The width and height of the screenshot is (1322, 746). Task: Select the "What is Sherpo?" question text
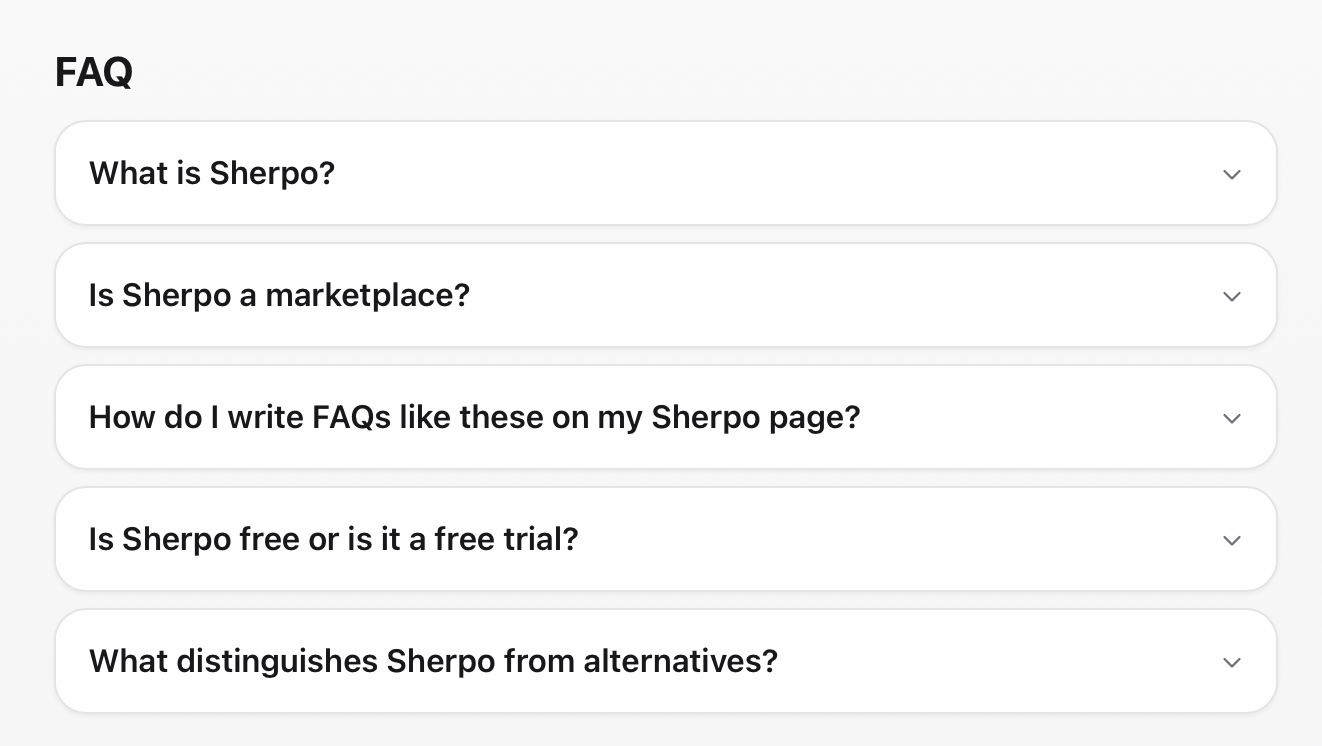212,173
